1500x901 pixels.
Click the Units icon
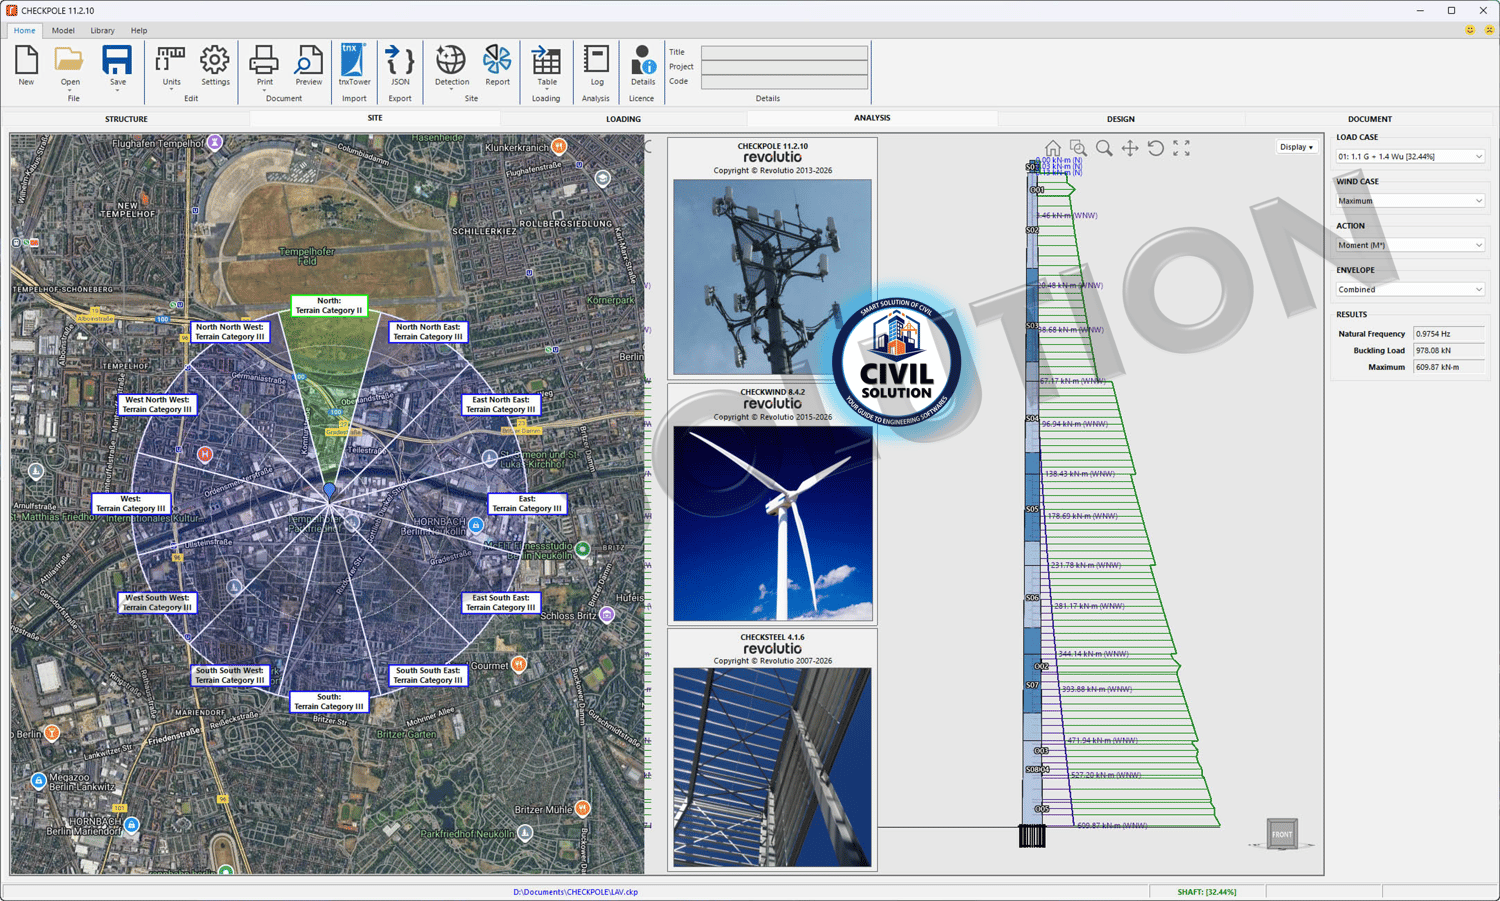point(171,66)
